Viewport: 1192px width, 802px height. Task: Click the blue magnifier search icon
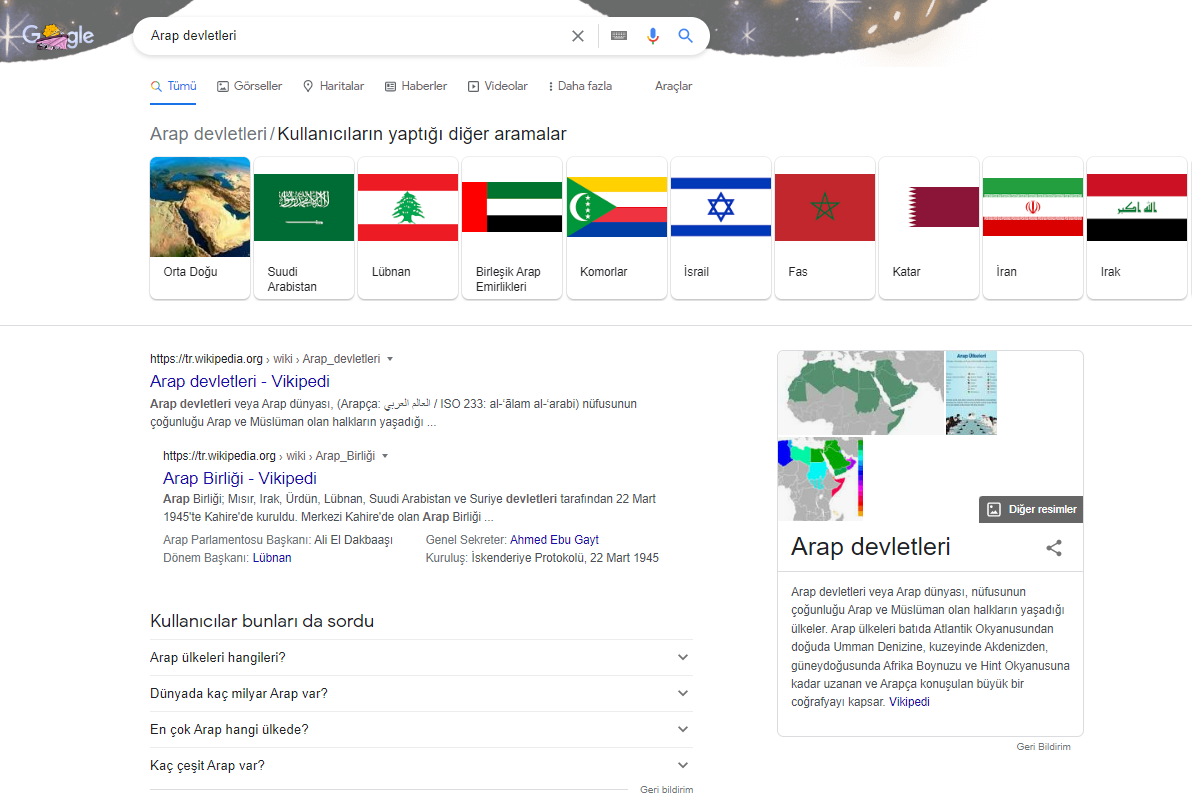tap(685, 36)
